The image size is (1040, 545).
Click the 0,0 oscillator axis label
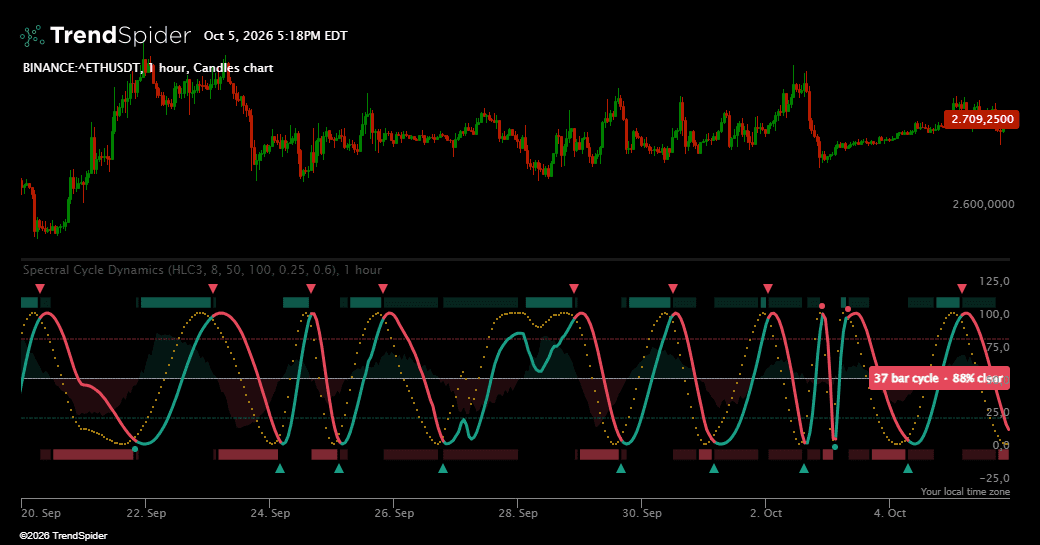(x=1001, y=445)
